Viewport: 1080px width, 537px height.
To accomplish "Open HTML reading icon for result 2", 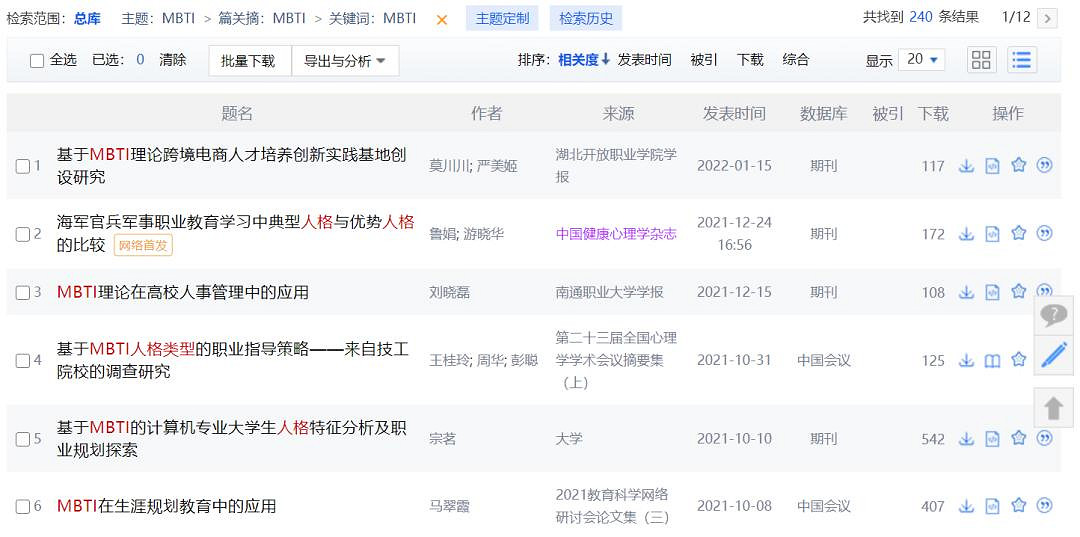I will [x=992, y=234].
